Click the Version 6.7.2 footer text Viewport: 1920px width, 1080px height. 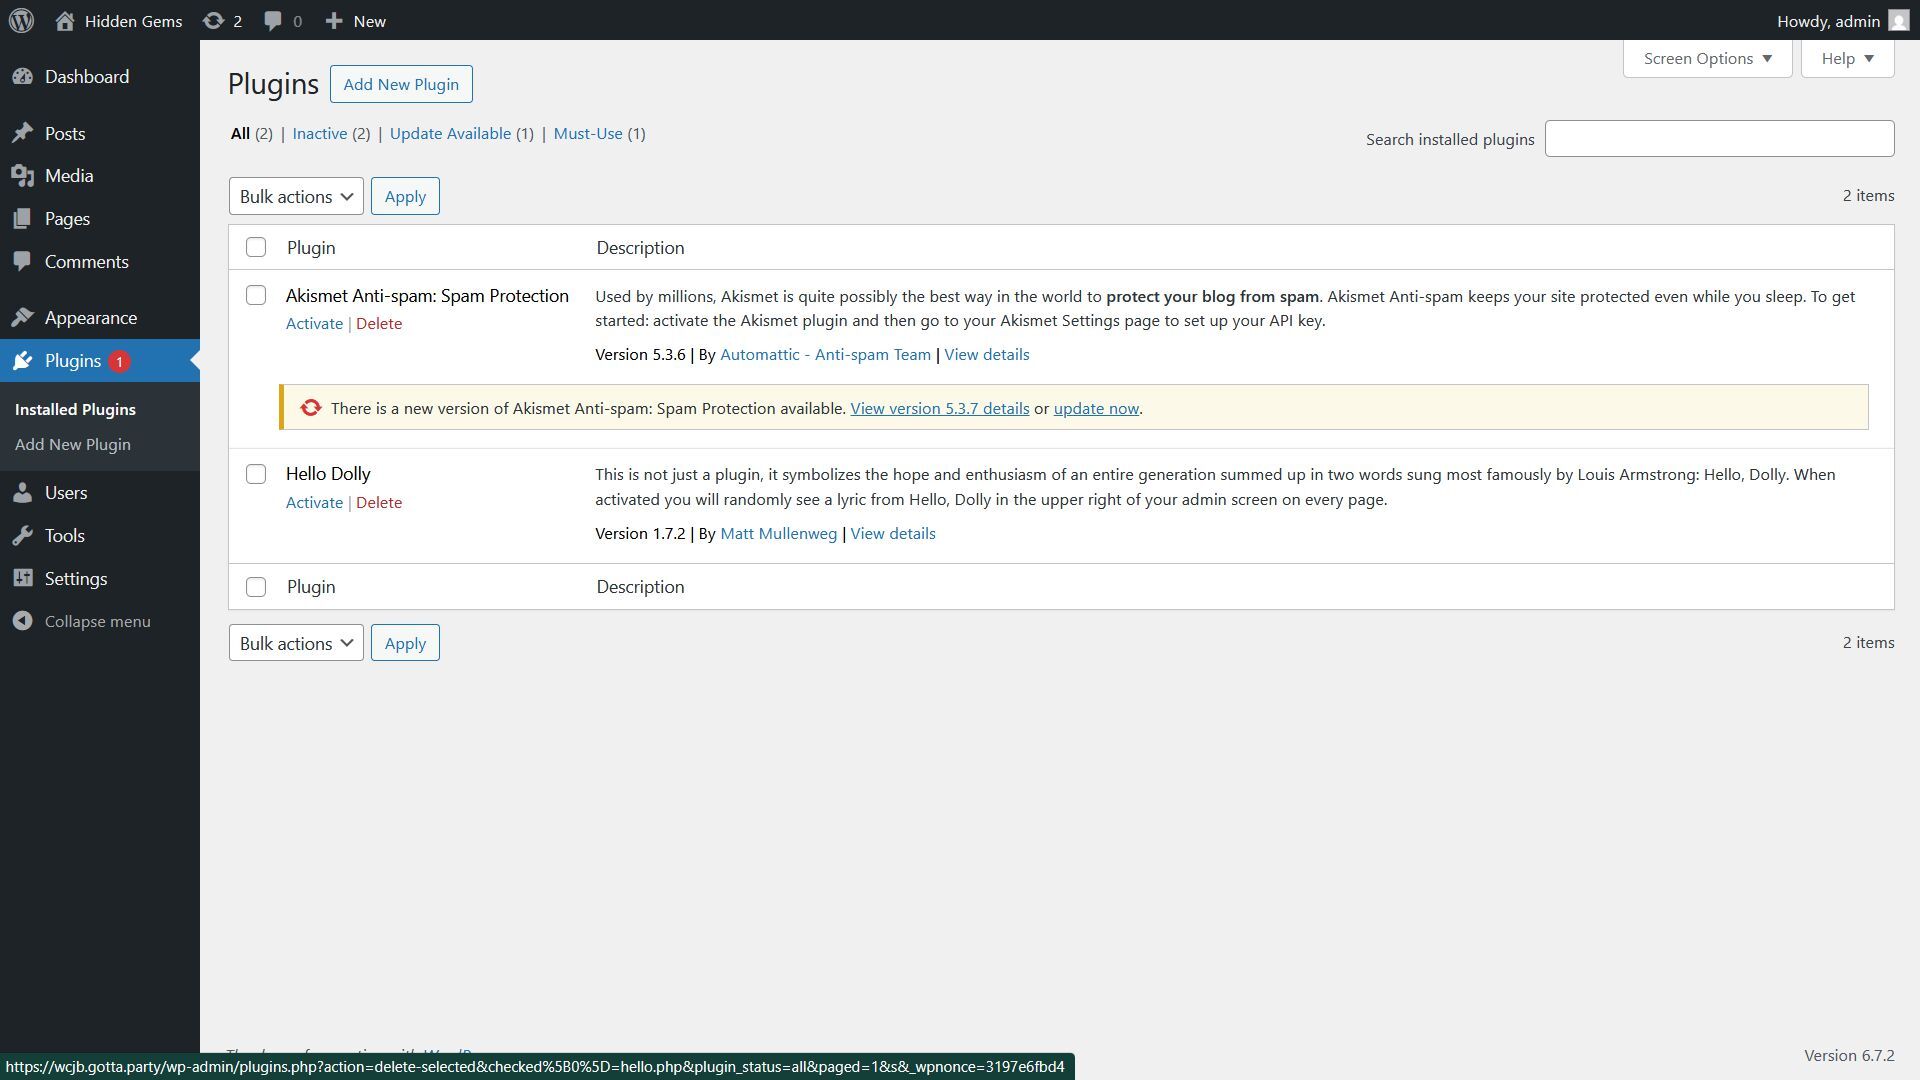1849,1055
